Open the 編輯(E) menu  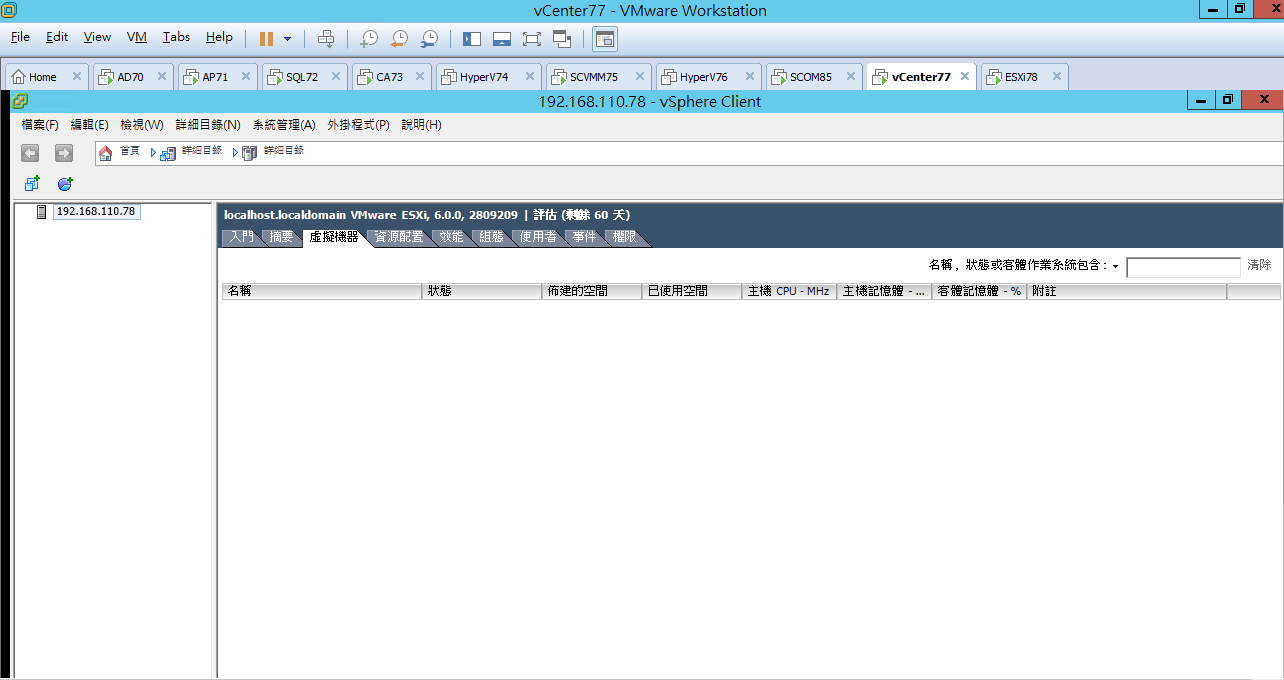(89, 125)
